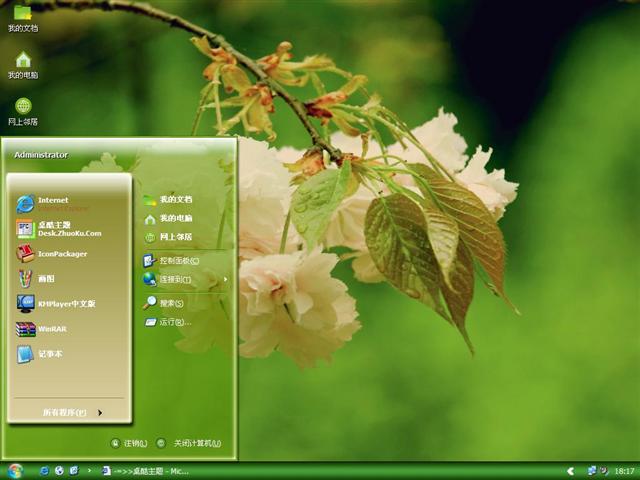Viewport: 640px width, 480px height.
Task: Expand the Quick Launch overflow chevron
Action: 89,471
